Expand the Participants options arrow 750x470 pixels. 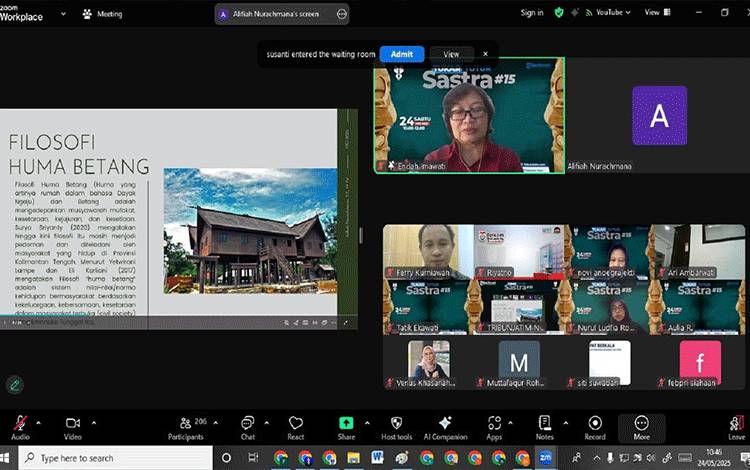pyautogui.click(x=216, y=423)
